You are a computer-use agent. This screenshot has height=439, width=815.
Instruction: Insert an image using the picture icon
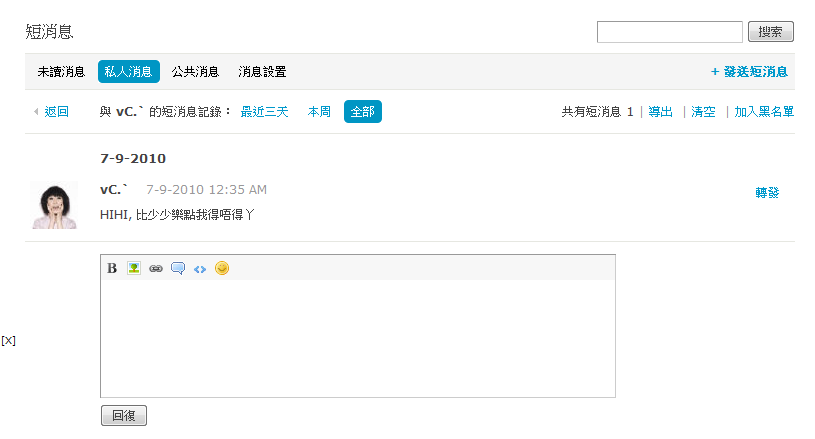134,268
